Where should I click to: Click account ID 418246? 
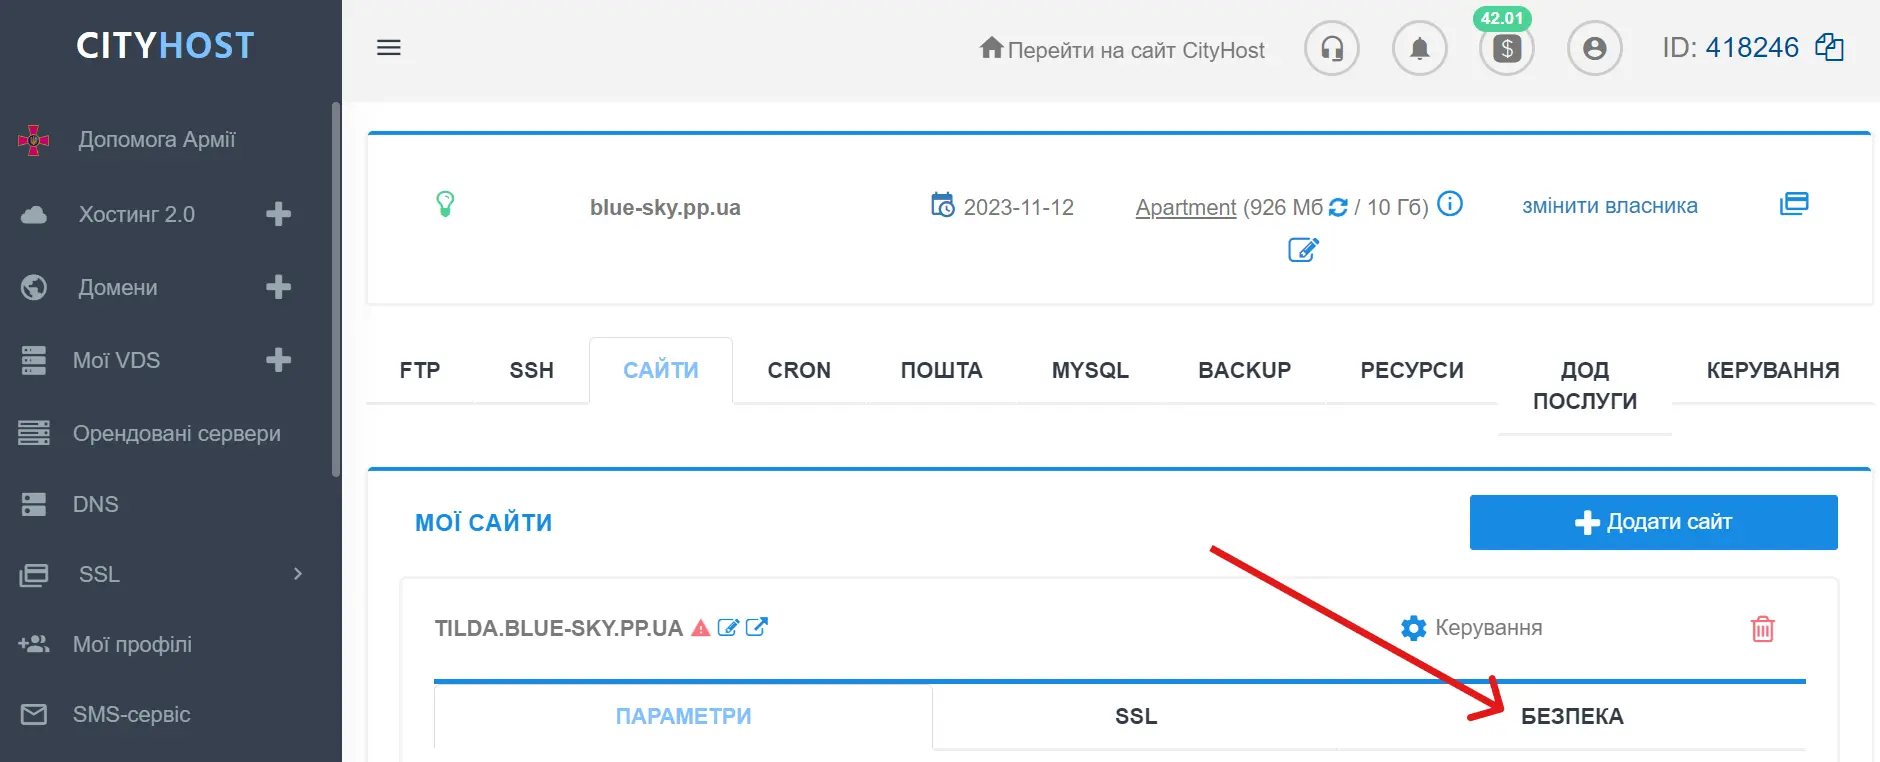pyautogui.click(x=1751, y=47)
